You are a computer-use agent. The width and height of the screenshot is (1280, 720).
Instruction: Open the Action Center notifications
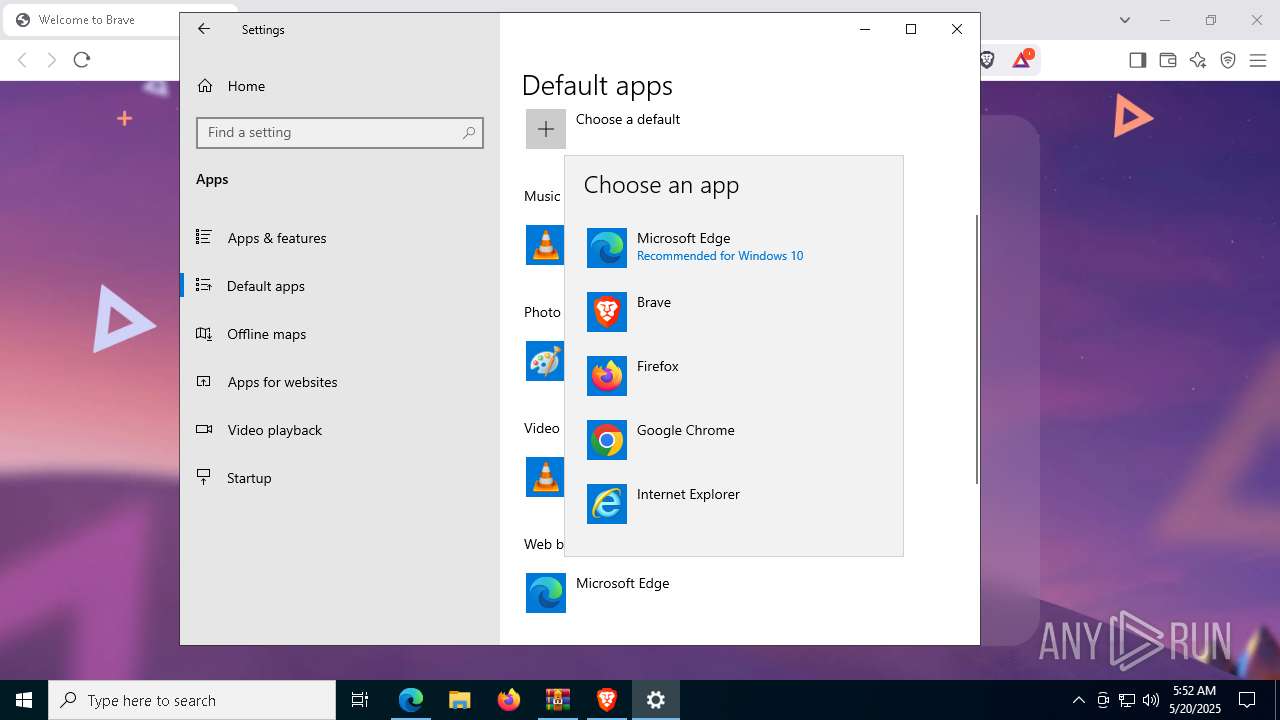coord(1248,700)
